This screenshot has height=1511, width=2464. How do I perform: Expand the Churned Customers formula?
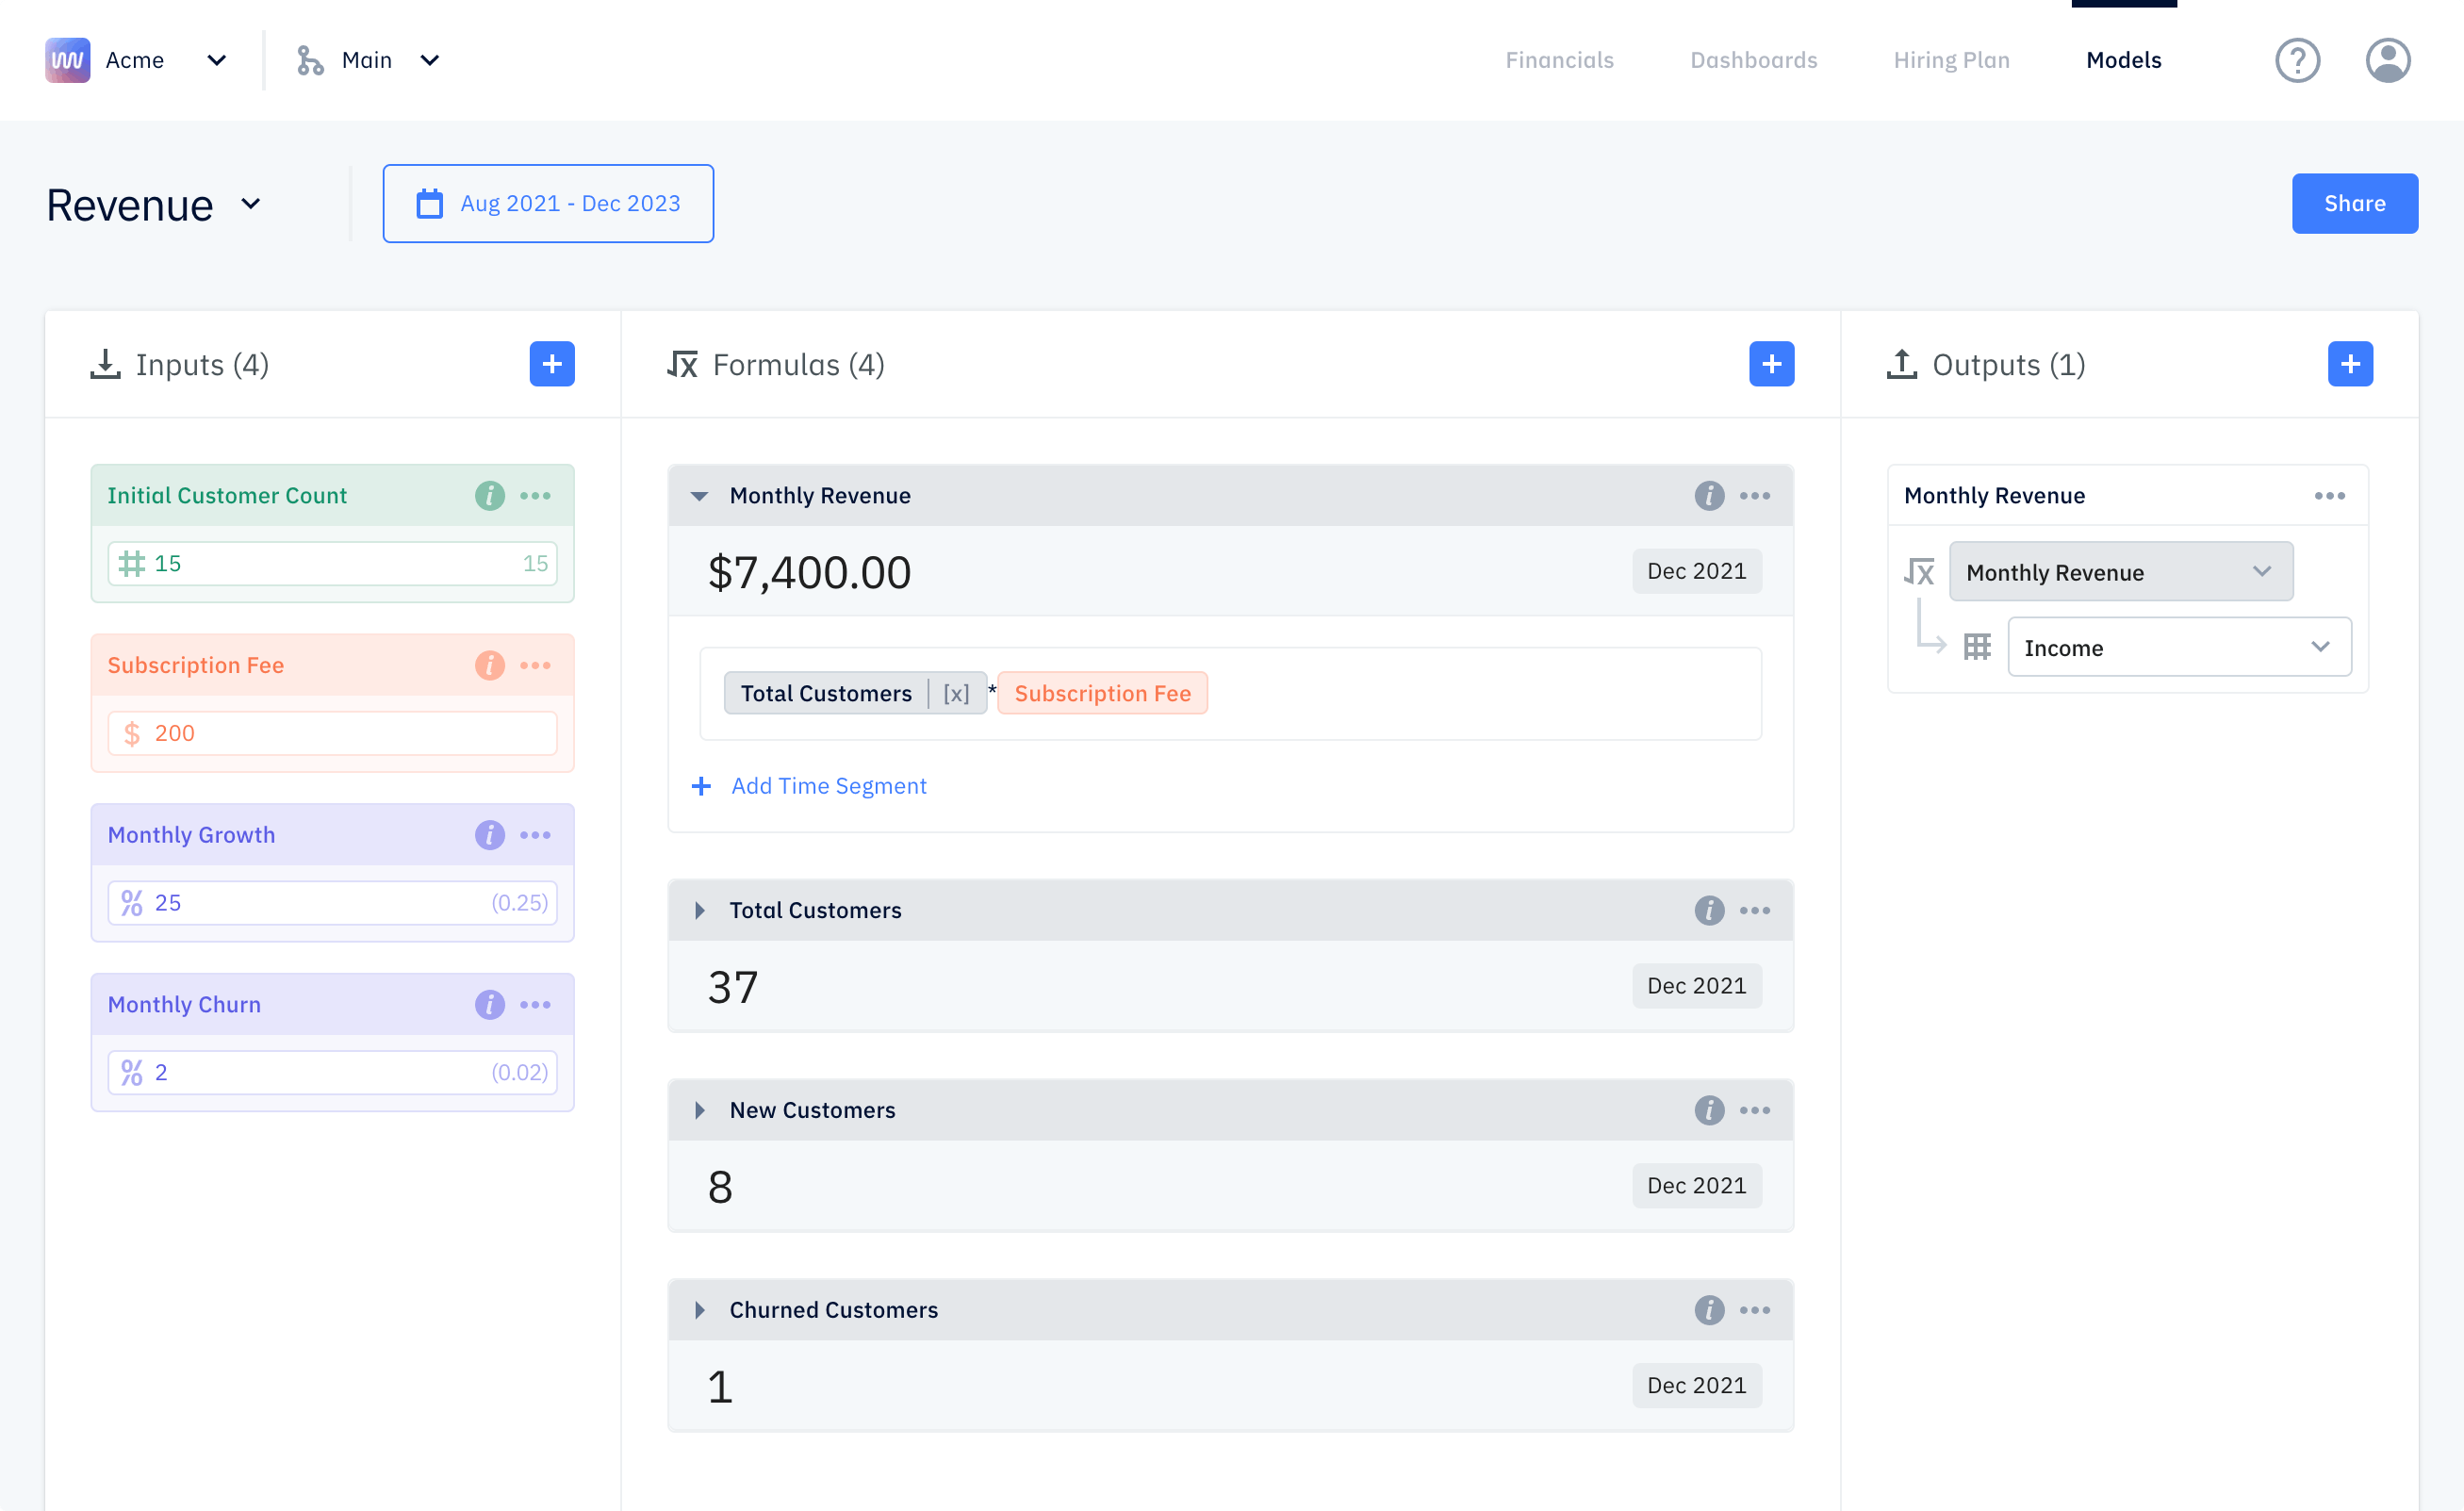[x=700, y=1311]
